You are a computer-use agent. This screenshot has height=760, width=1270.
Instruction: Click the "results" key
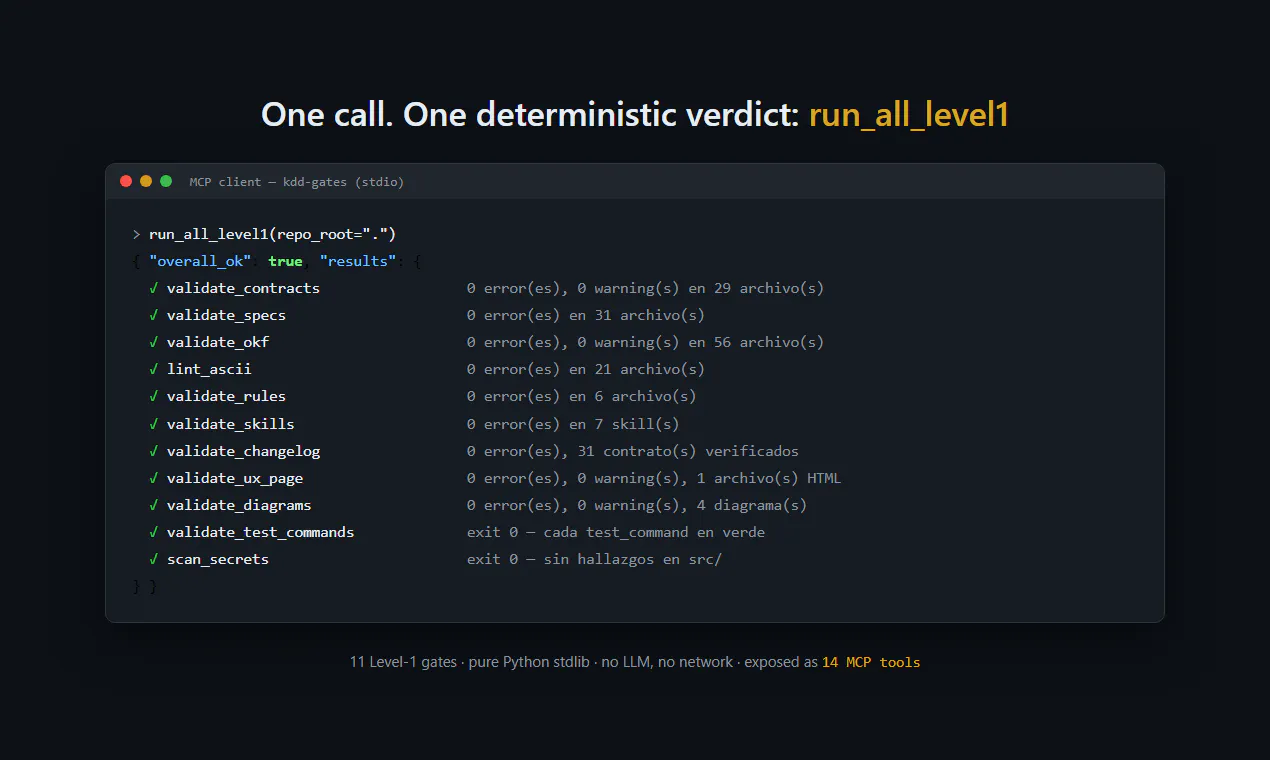coord(358,261)
